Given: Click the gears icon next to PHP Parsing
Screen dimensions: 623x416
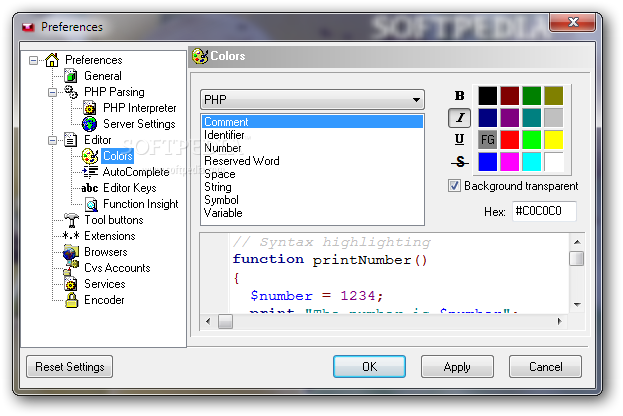Looking at the screenshot, I should (x=71, y=92).
